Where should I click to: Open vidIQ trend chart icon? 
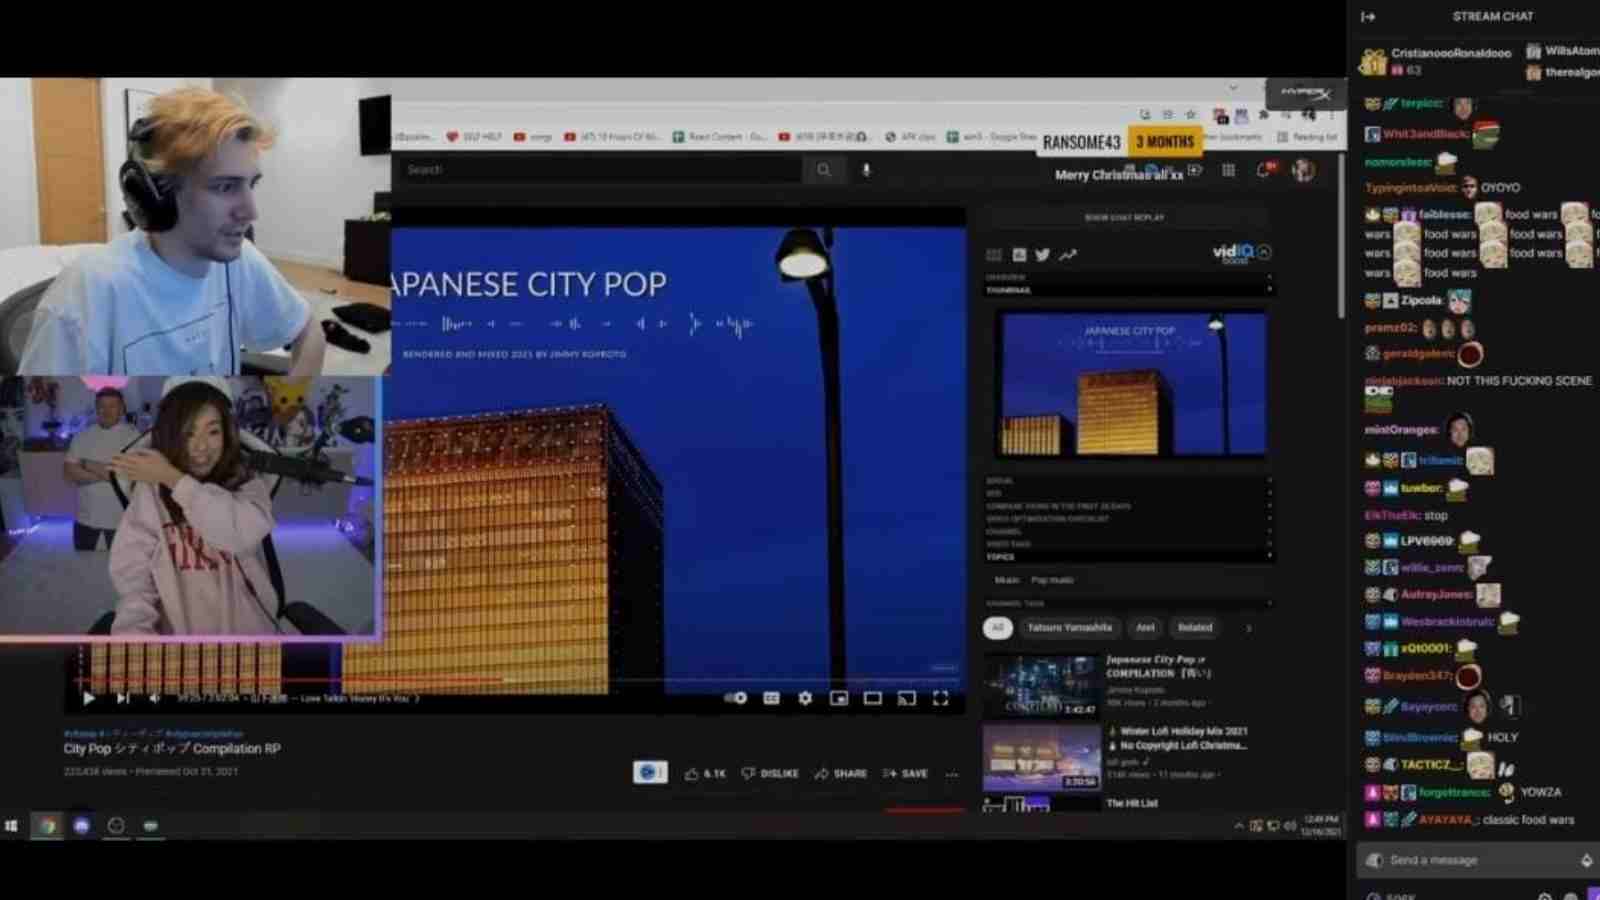tap(1068, 255)
